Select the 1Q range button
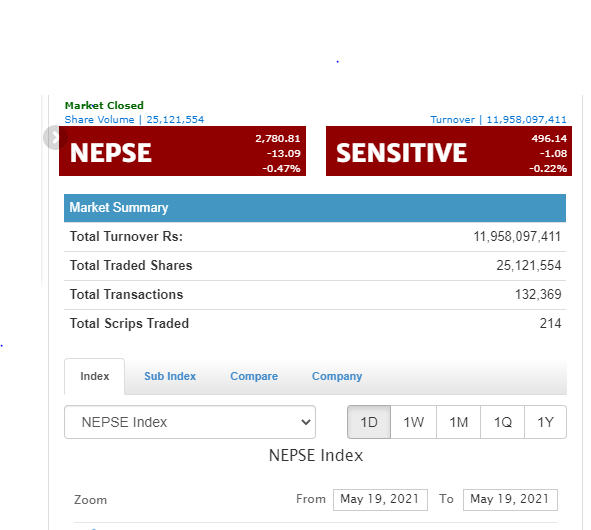The image size is (591, 530). (x=502, y=422)
